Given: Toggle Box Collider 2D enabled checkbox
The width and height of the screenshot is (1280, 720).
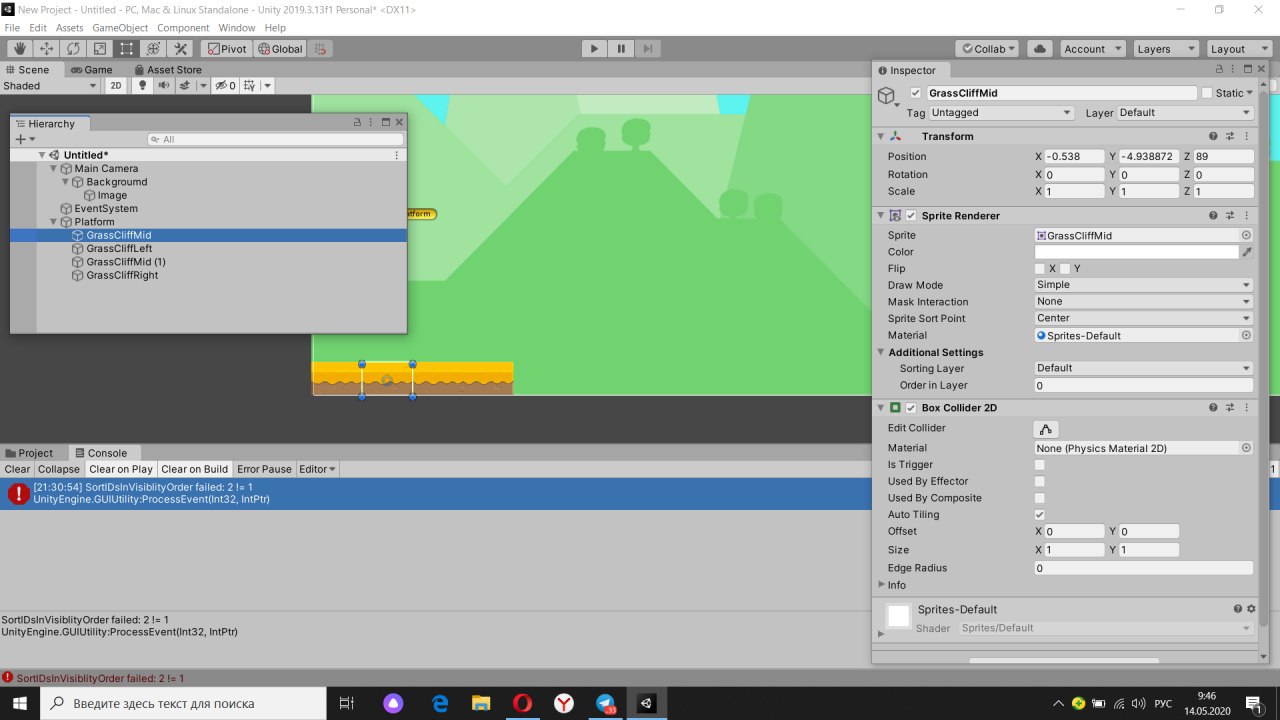Looking at the screenshot, I should point(911,408).
